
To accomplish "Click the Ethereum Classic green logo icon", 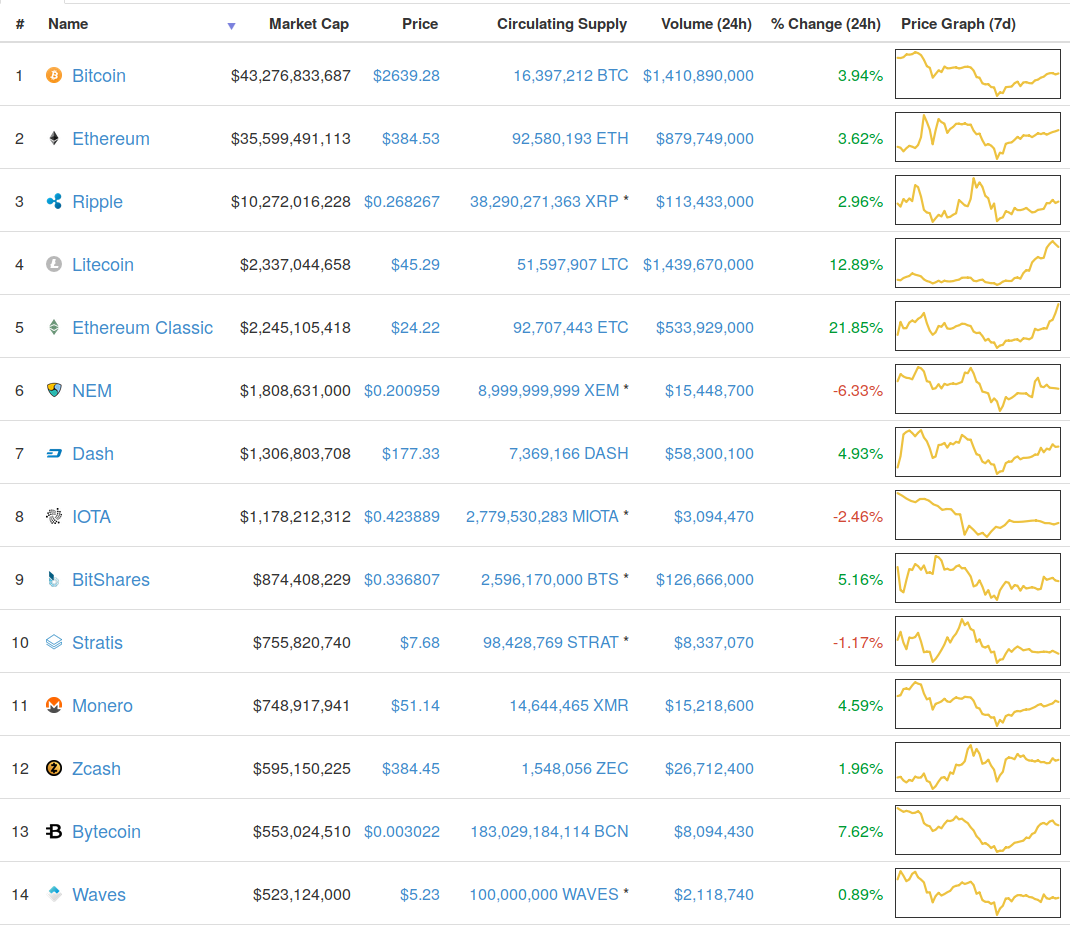I will [54, 327].
